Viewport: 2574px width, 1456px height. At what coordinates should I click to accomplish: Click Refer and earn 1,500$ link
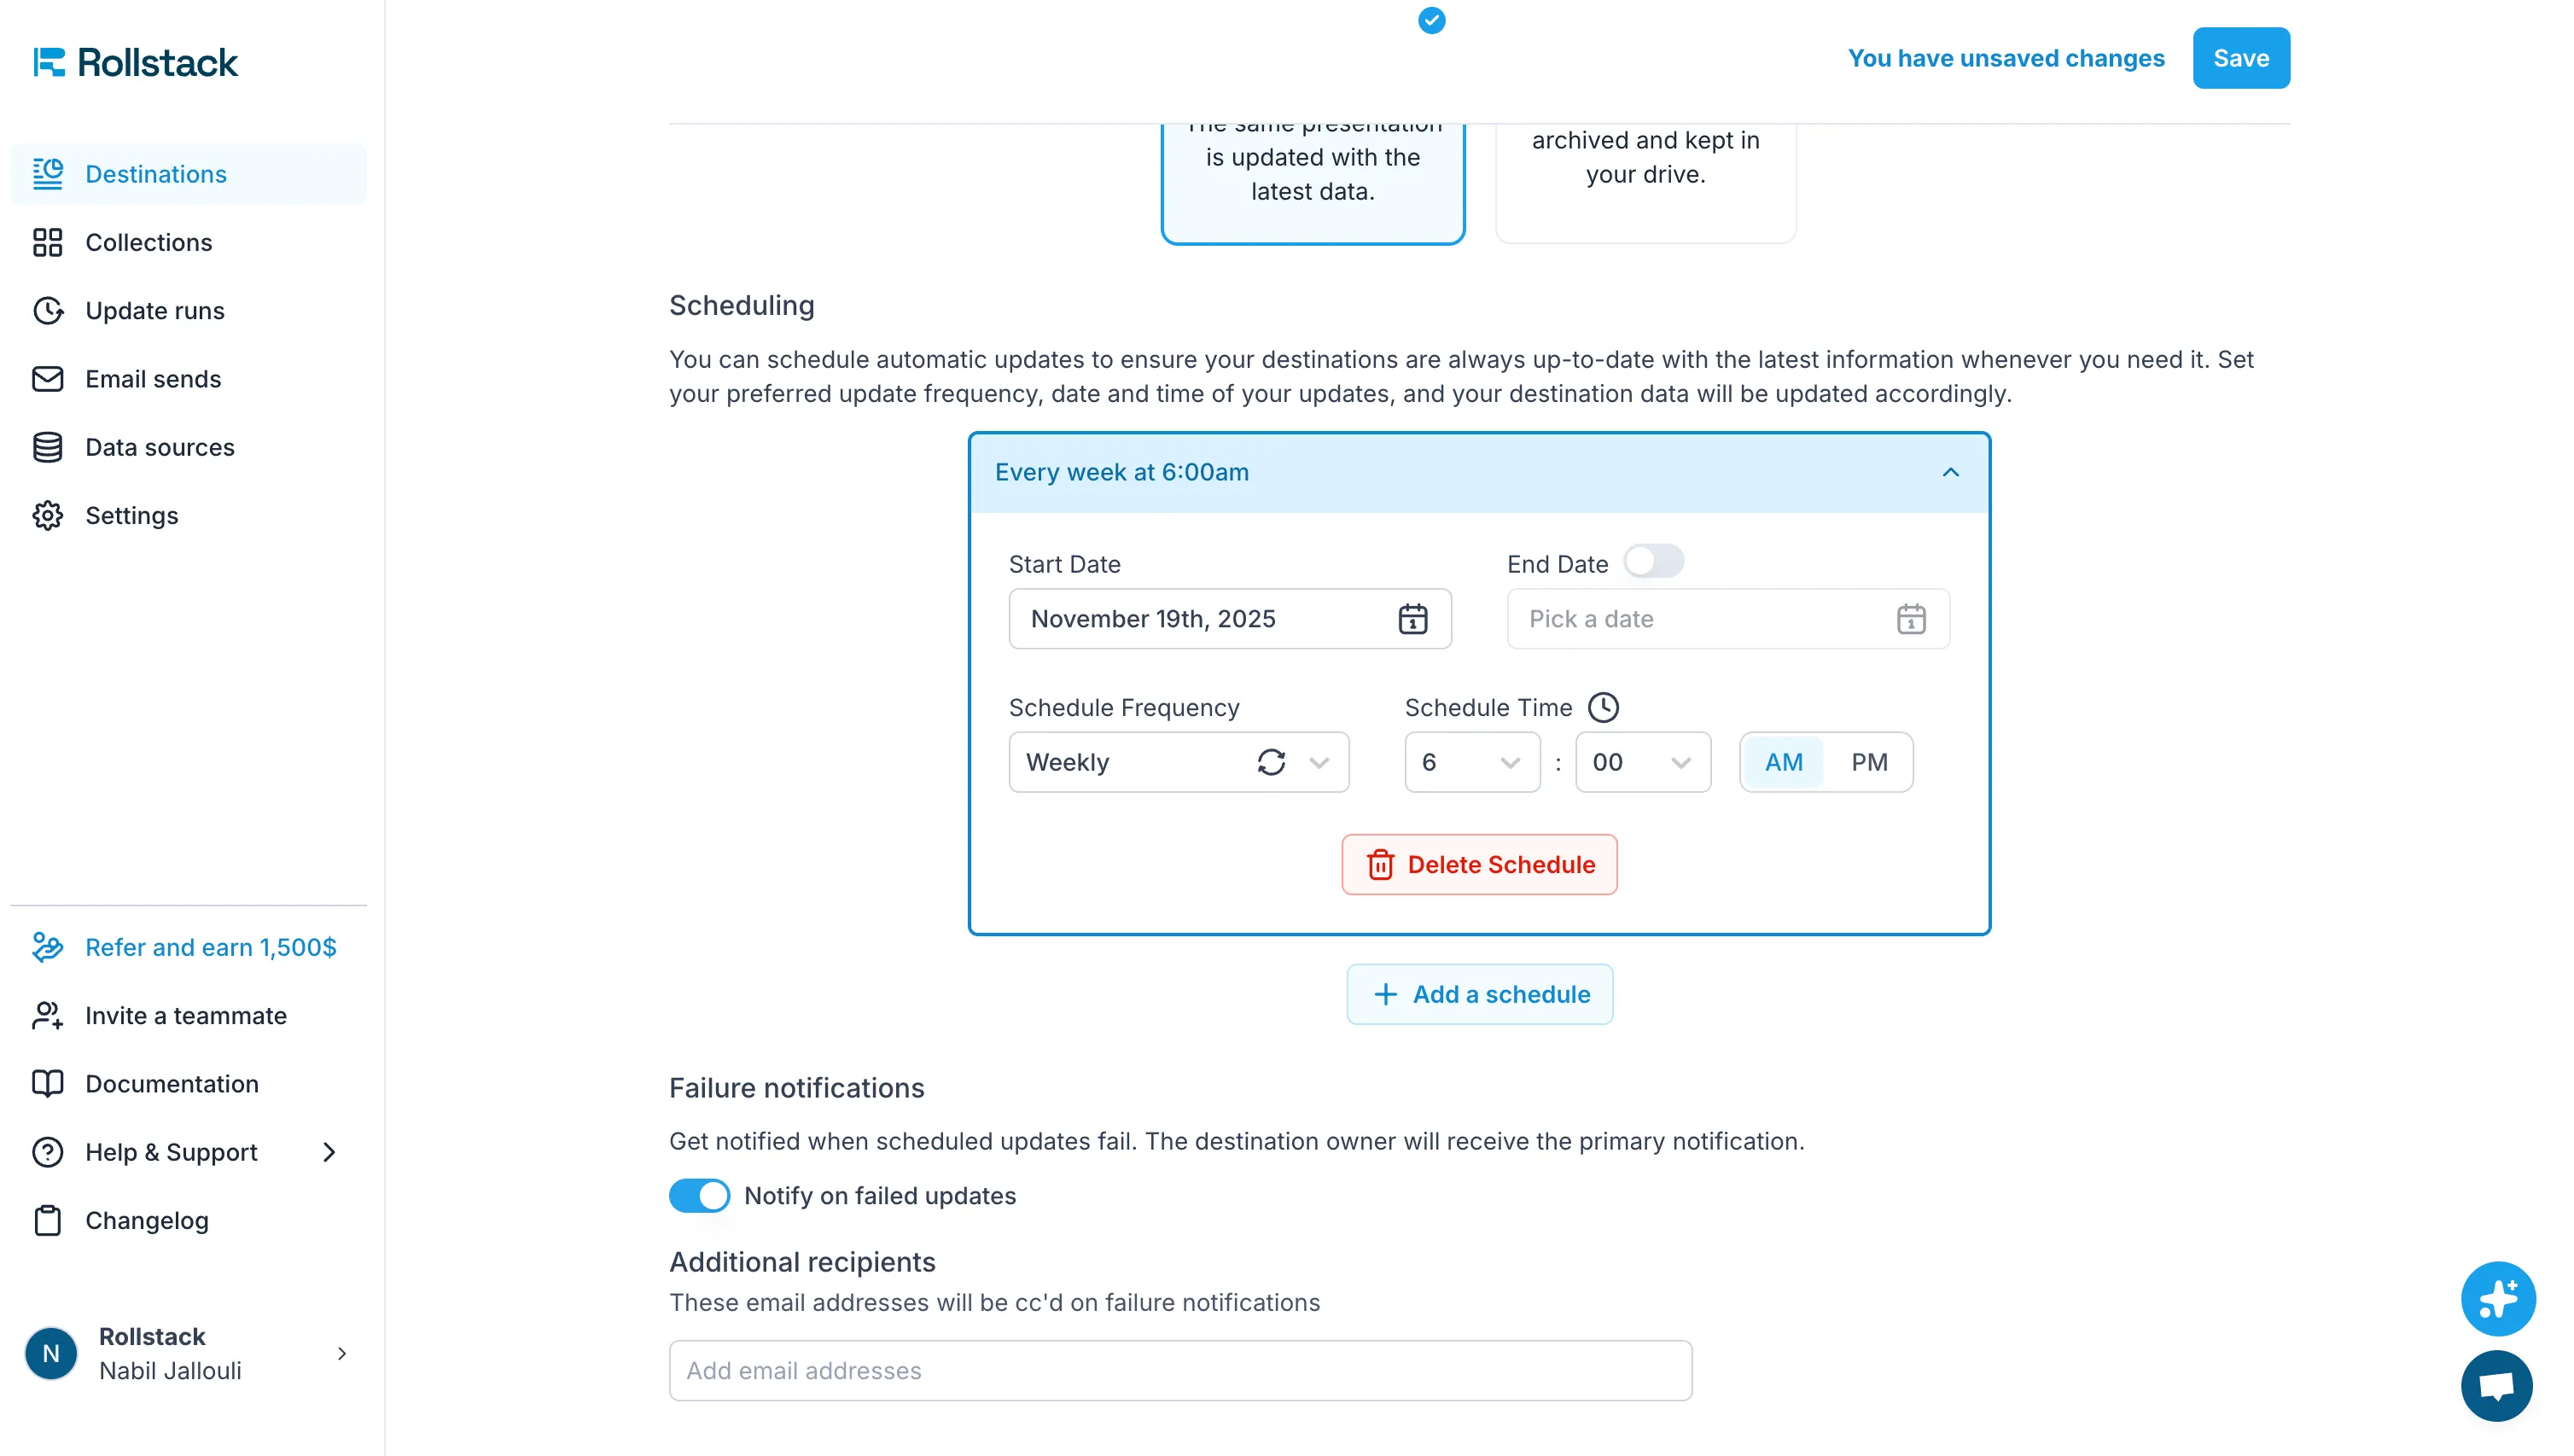(x=210, y=947)
